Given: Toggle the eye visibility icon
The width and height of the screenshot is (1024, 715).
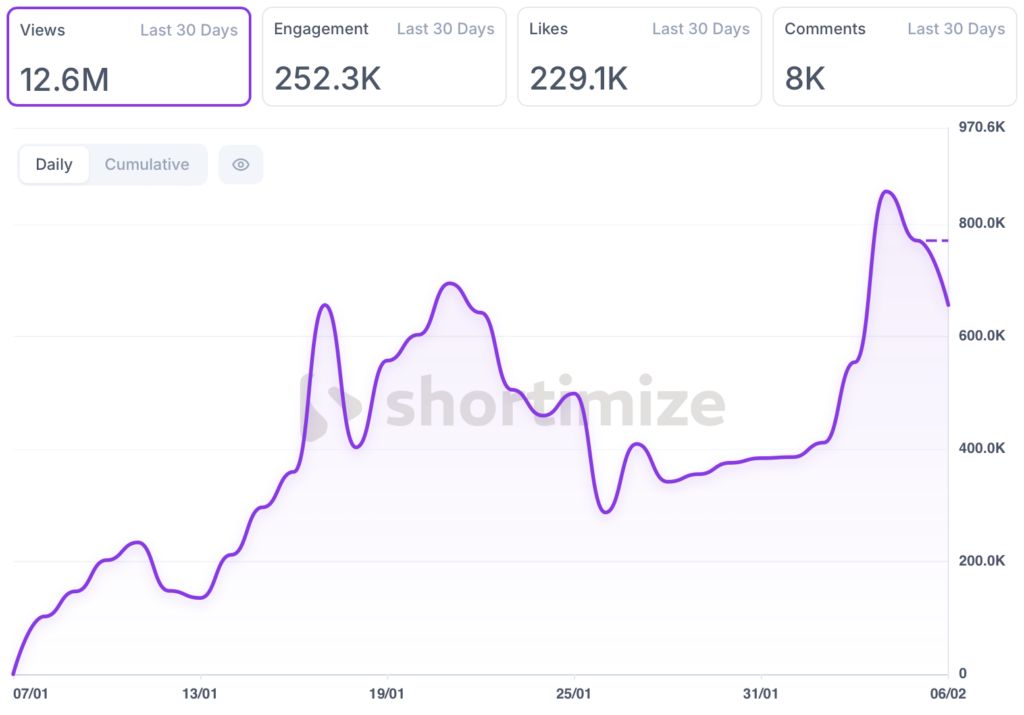Looking at the screenshot, I should click(241, 165).
